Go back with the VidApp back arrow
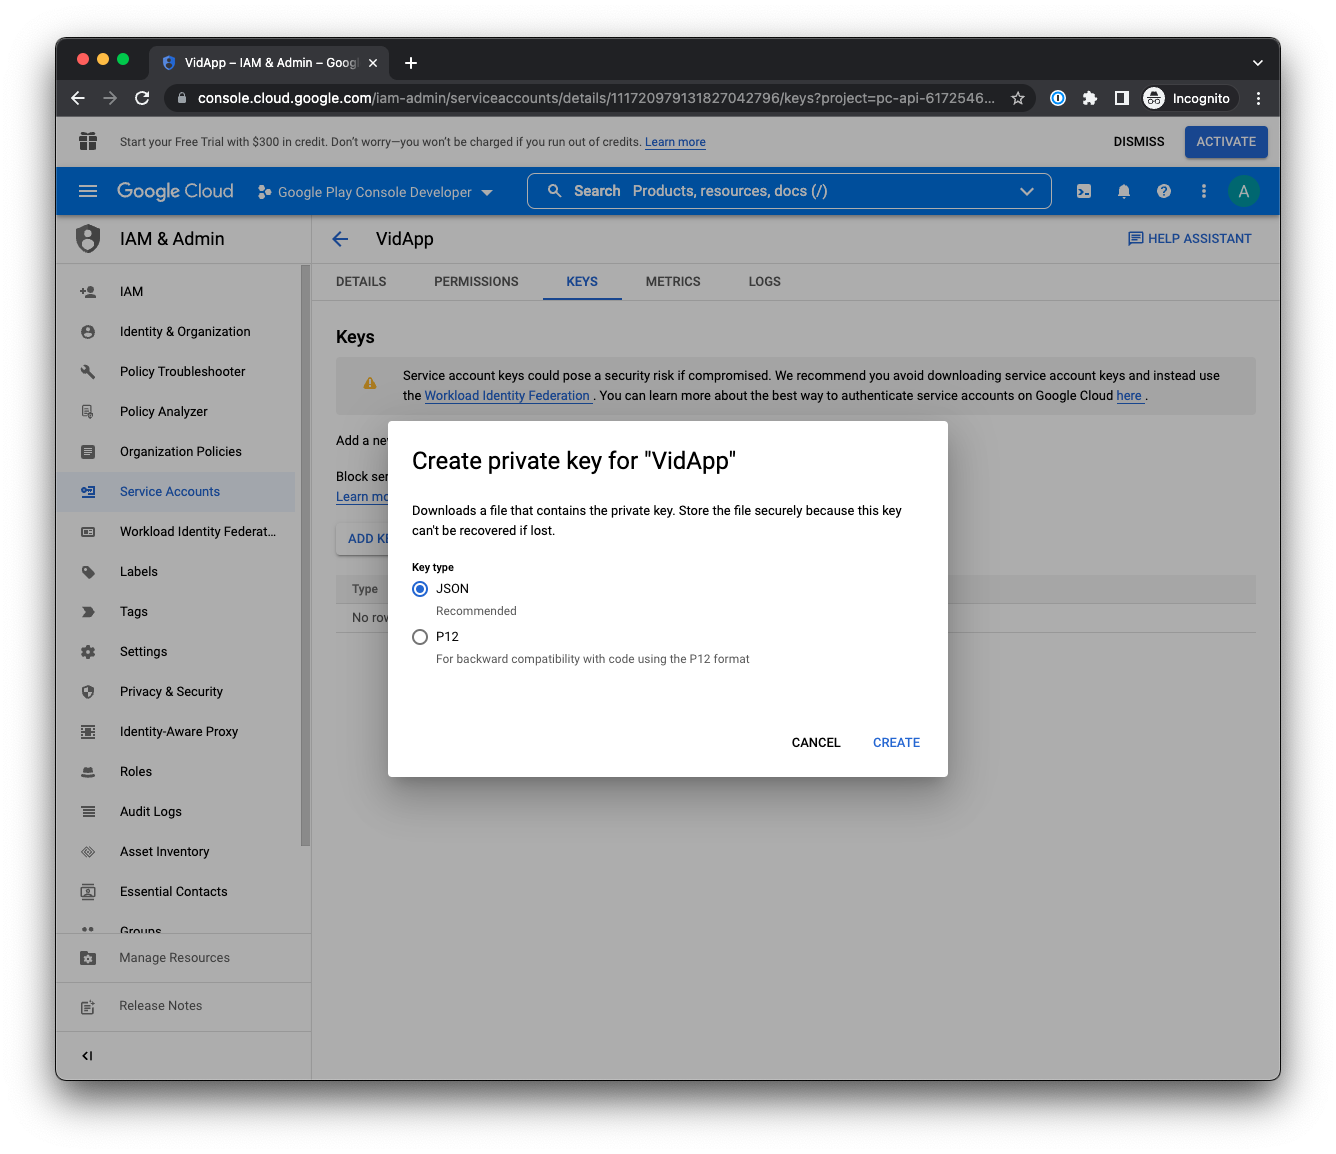 (x=340, y=239)
